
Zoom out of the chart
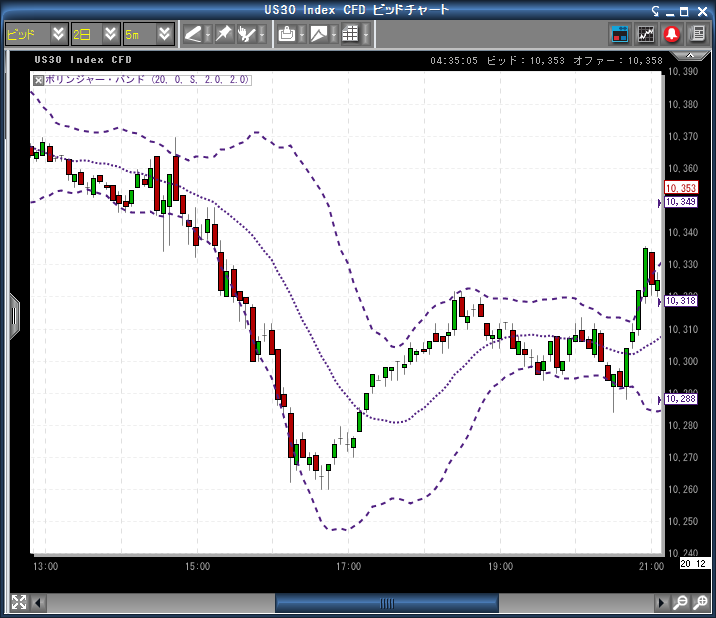pyautogui.click(x=700, y=603)
